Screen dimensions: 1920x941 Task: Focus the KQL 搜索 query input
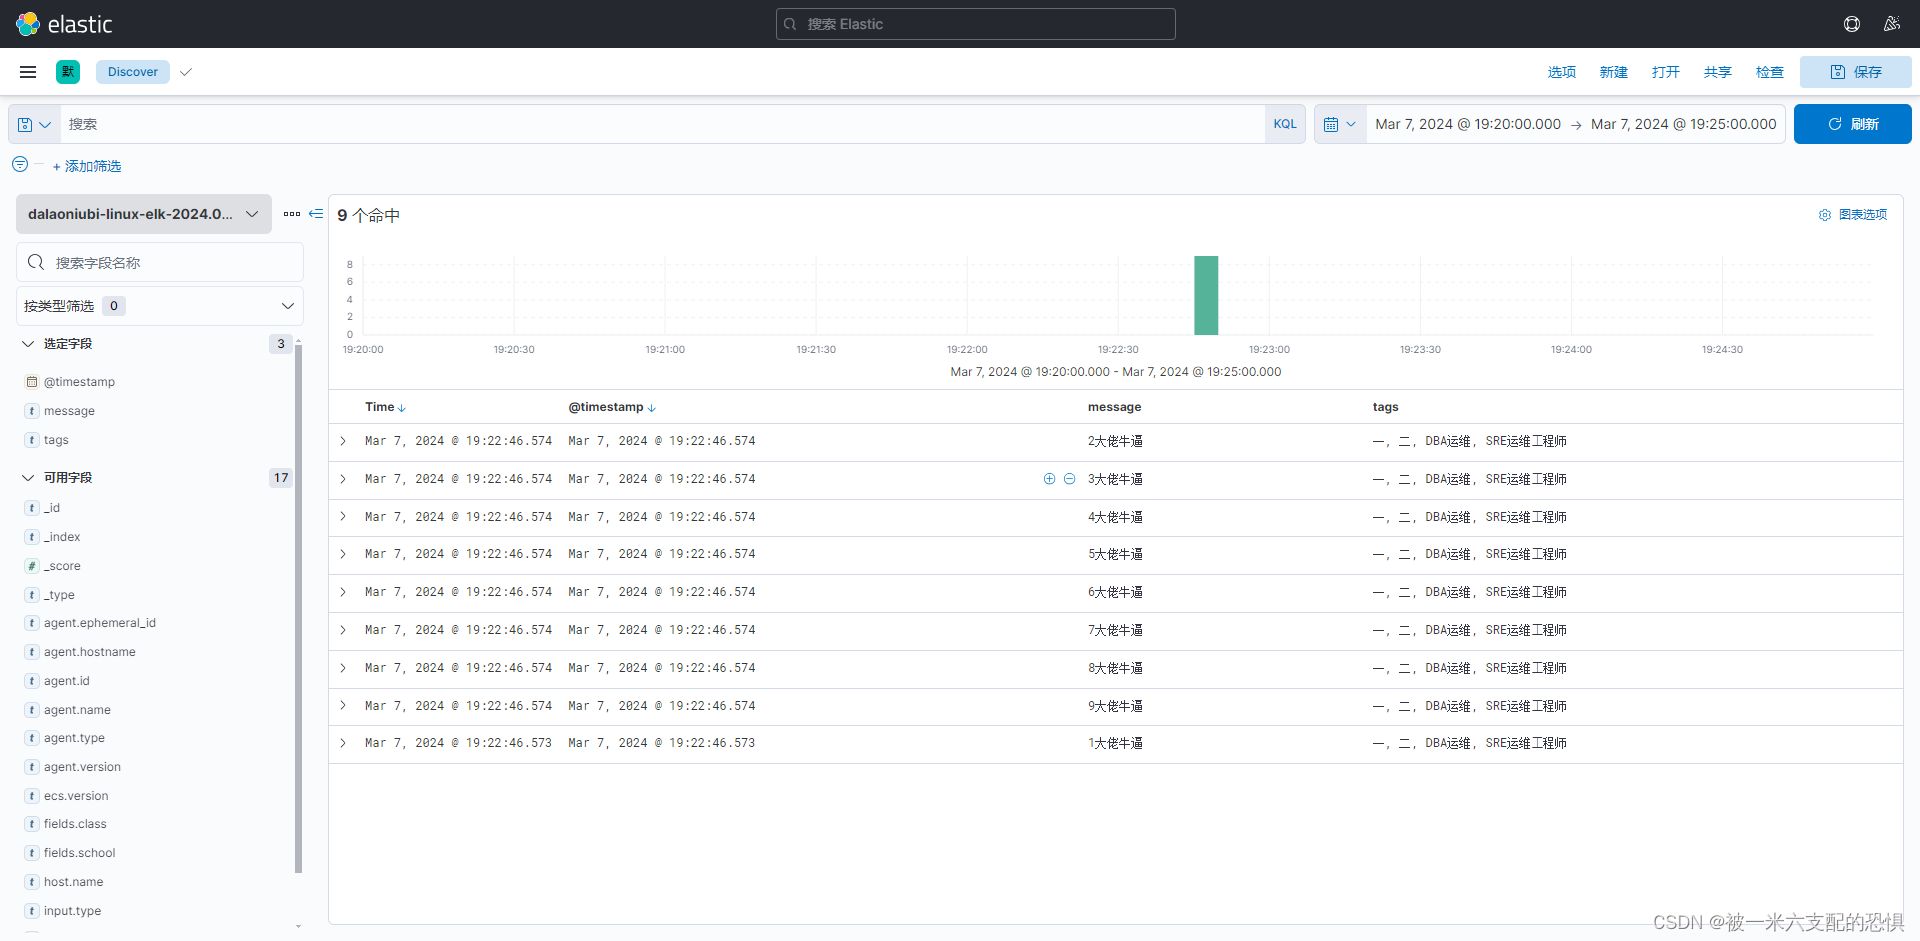(x=662, y=124)
